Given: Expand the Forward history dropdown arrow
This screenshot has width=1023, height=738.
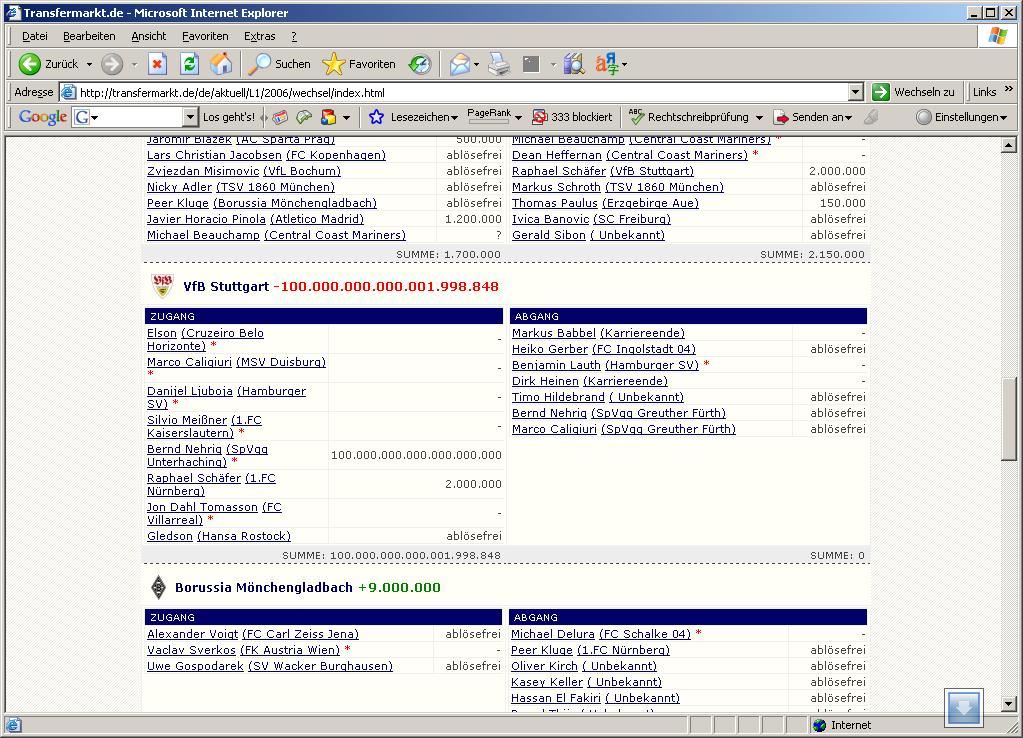Looking at the screenshot, I should point(134,64).
